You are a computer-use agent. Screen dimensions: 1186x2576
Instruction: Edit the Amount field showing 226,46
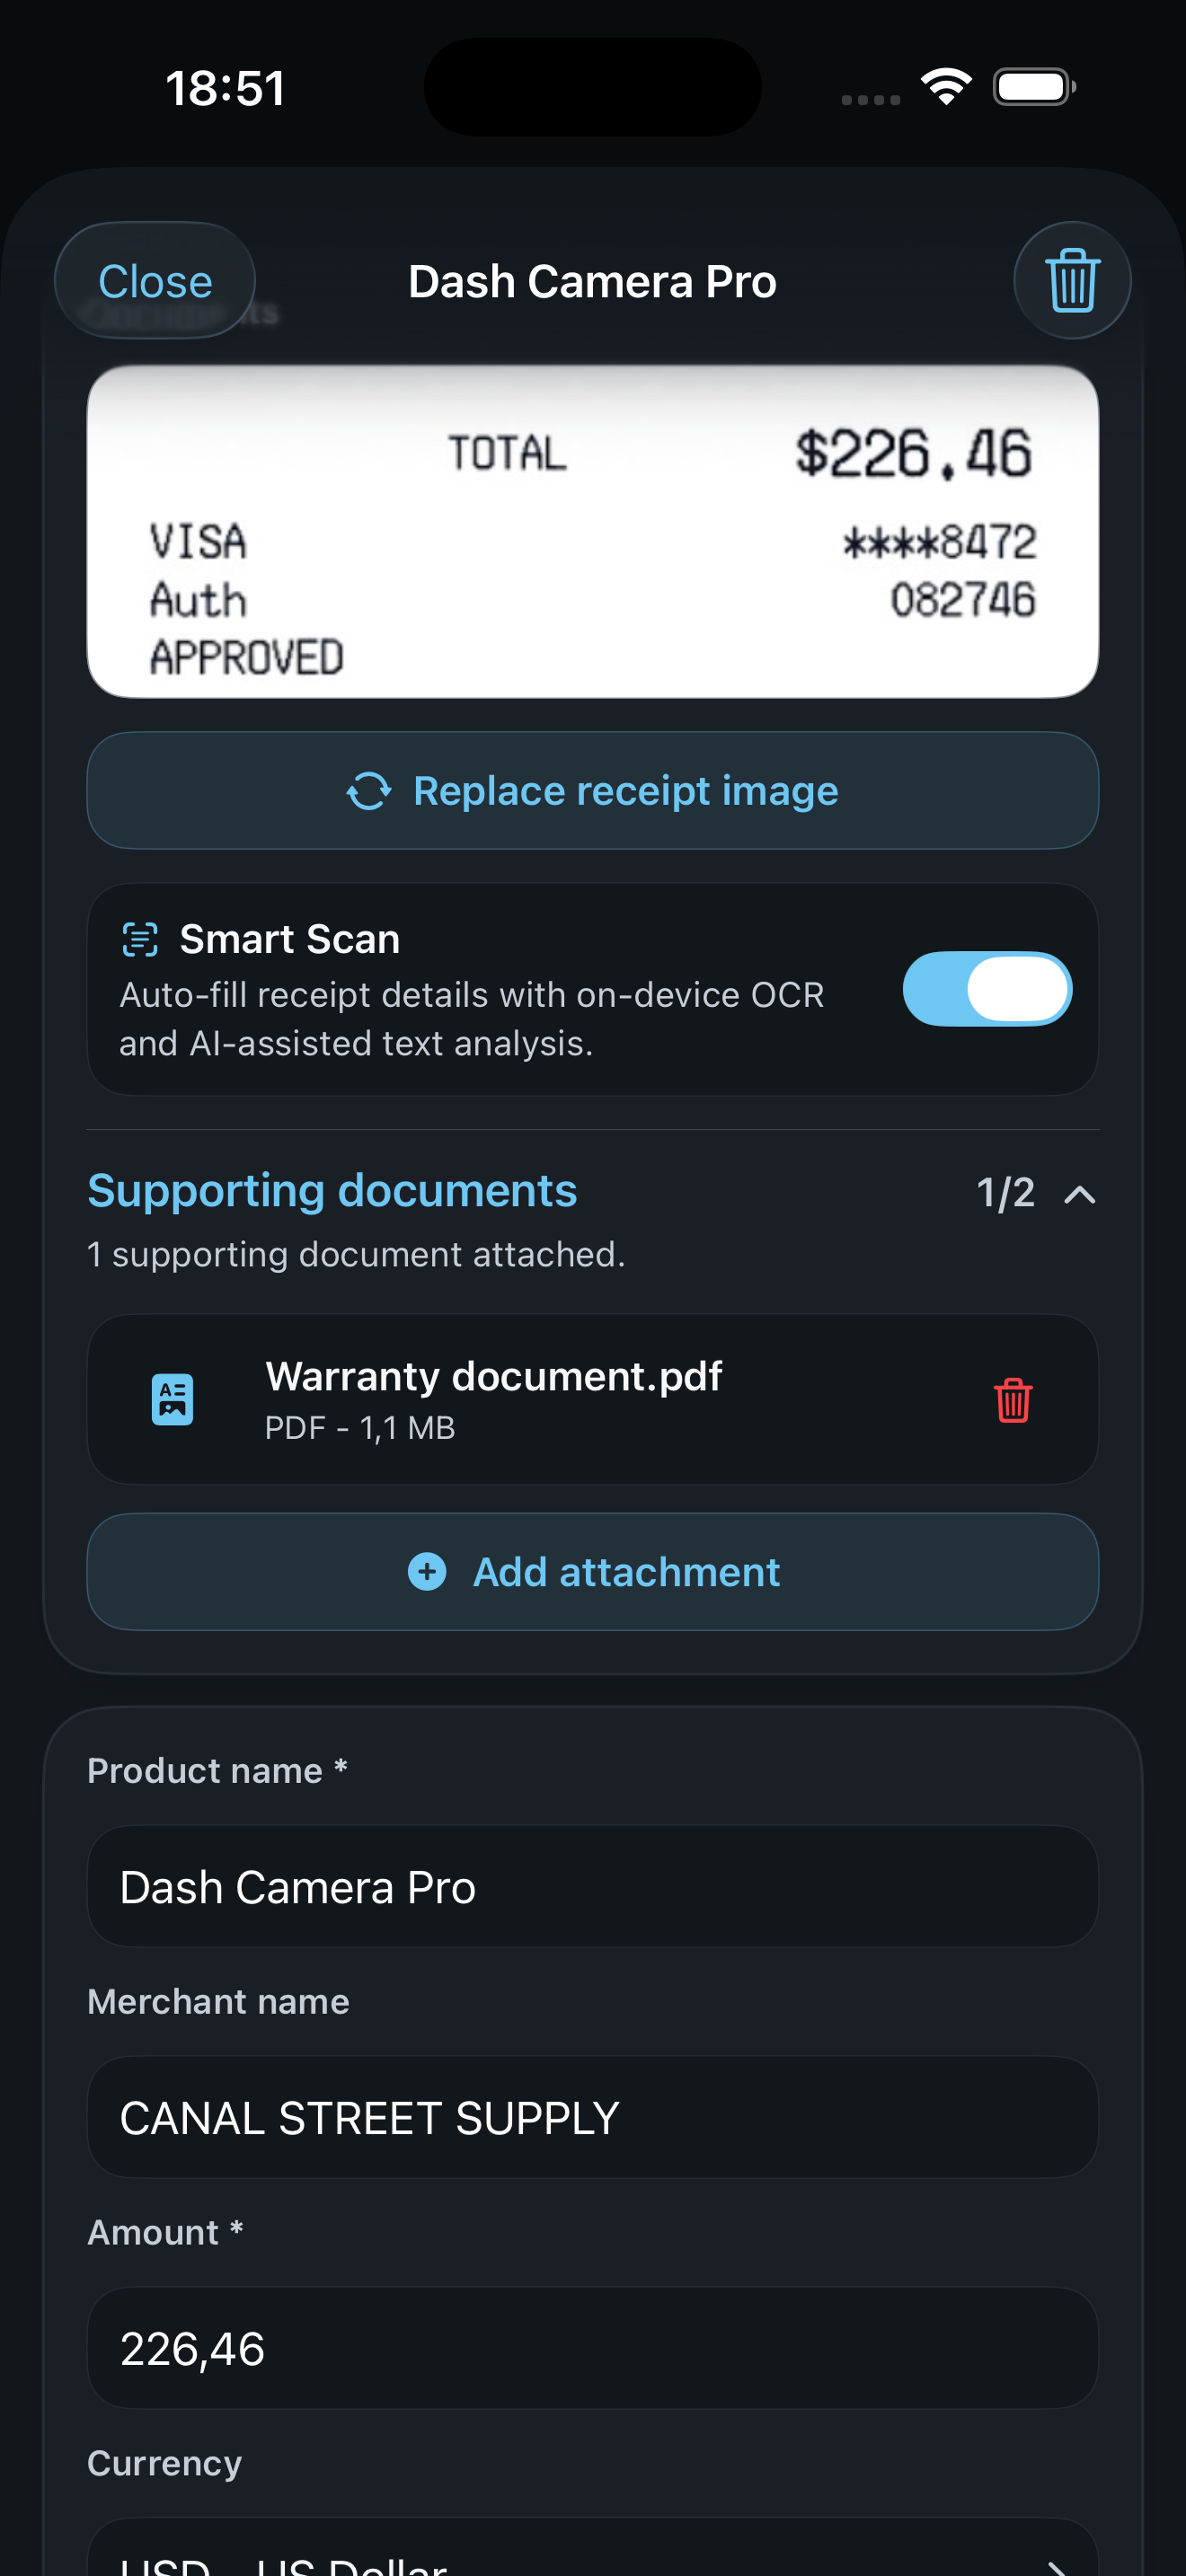(593, 2348)
